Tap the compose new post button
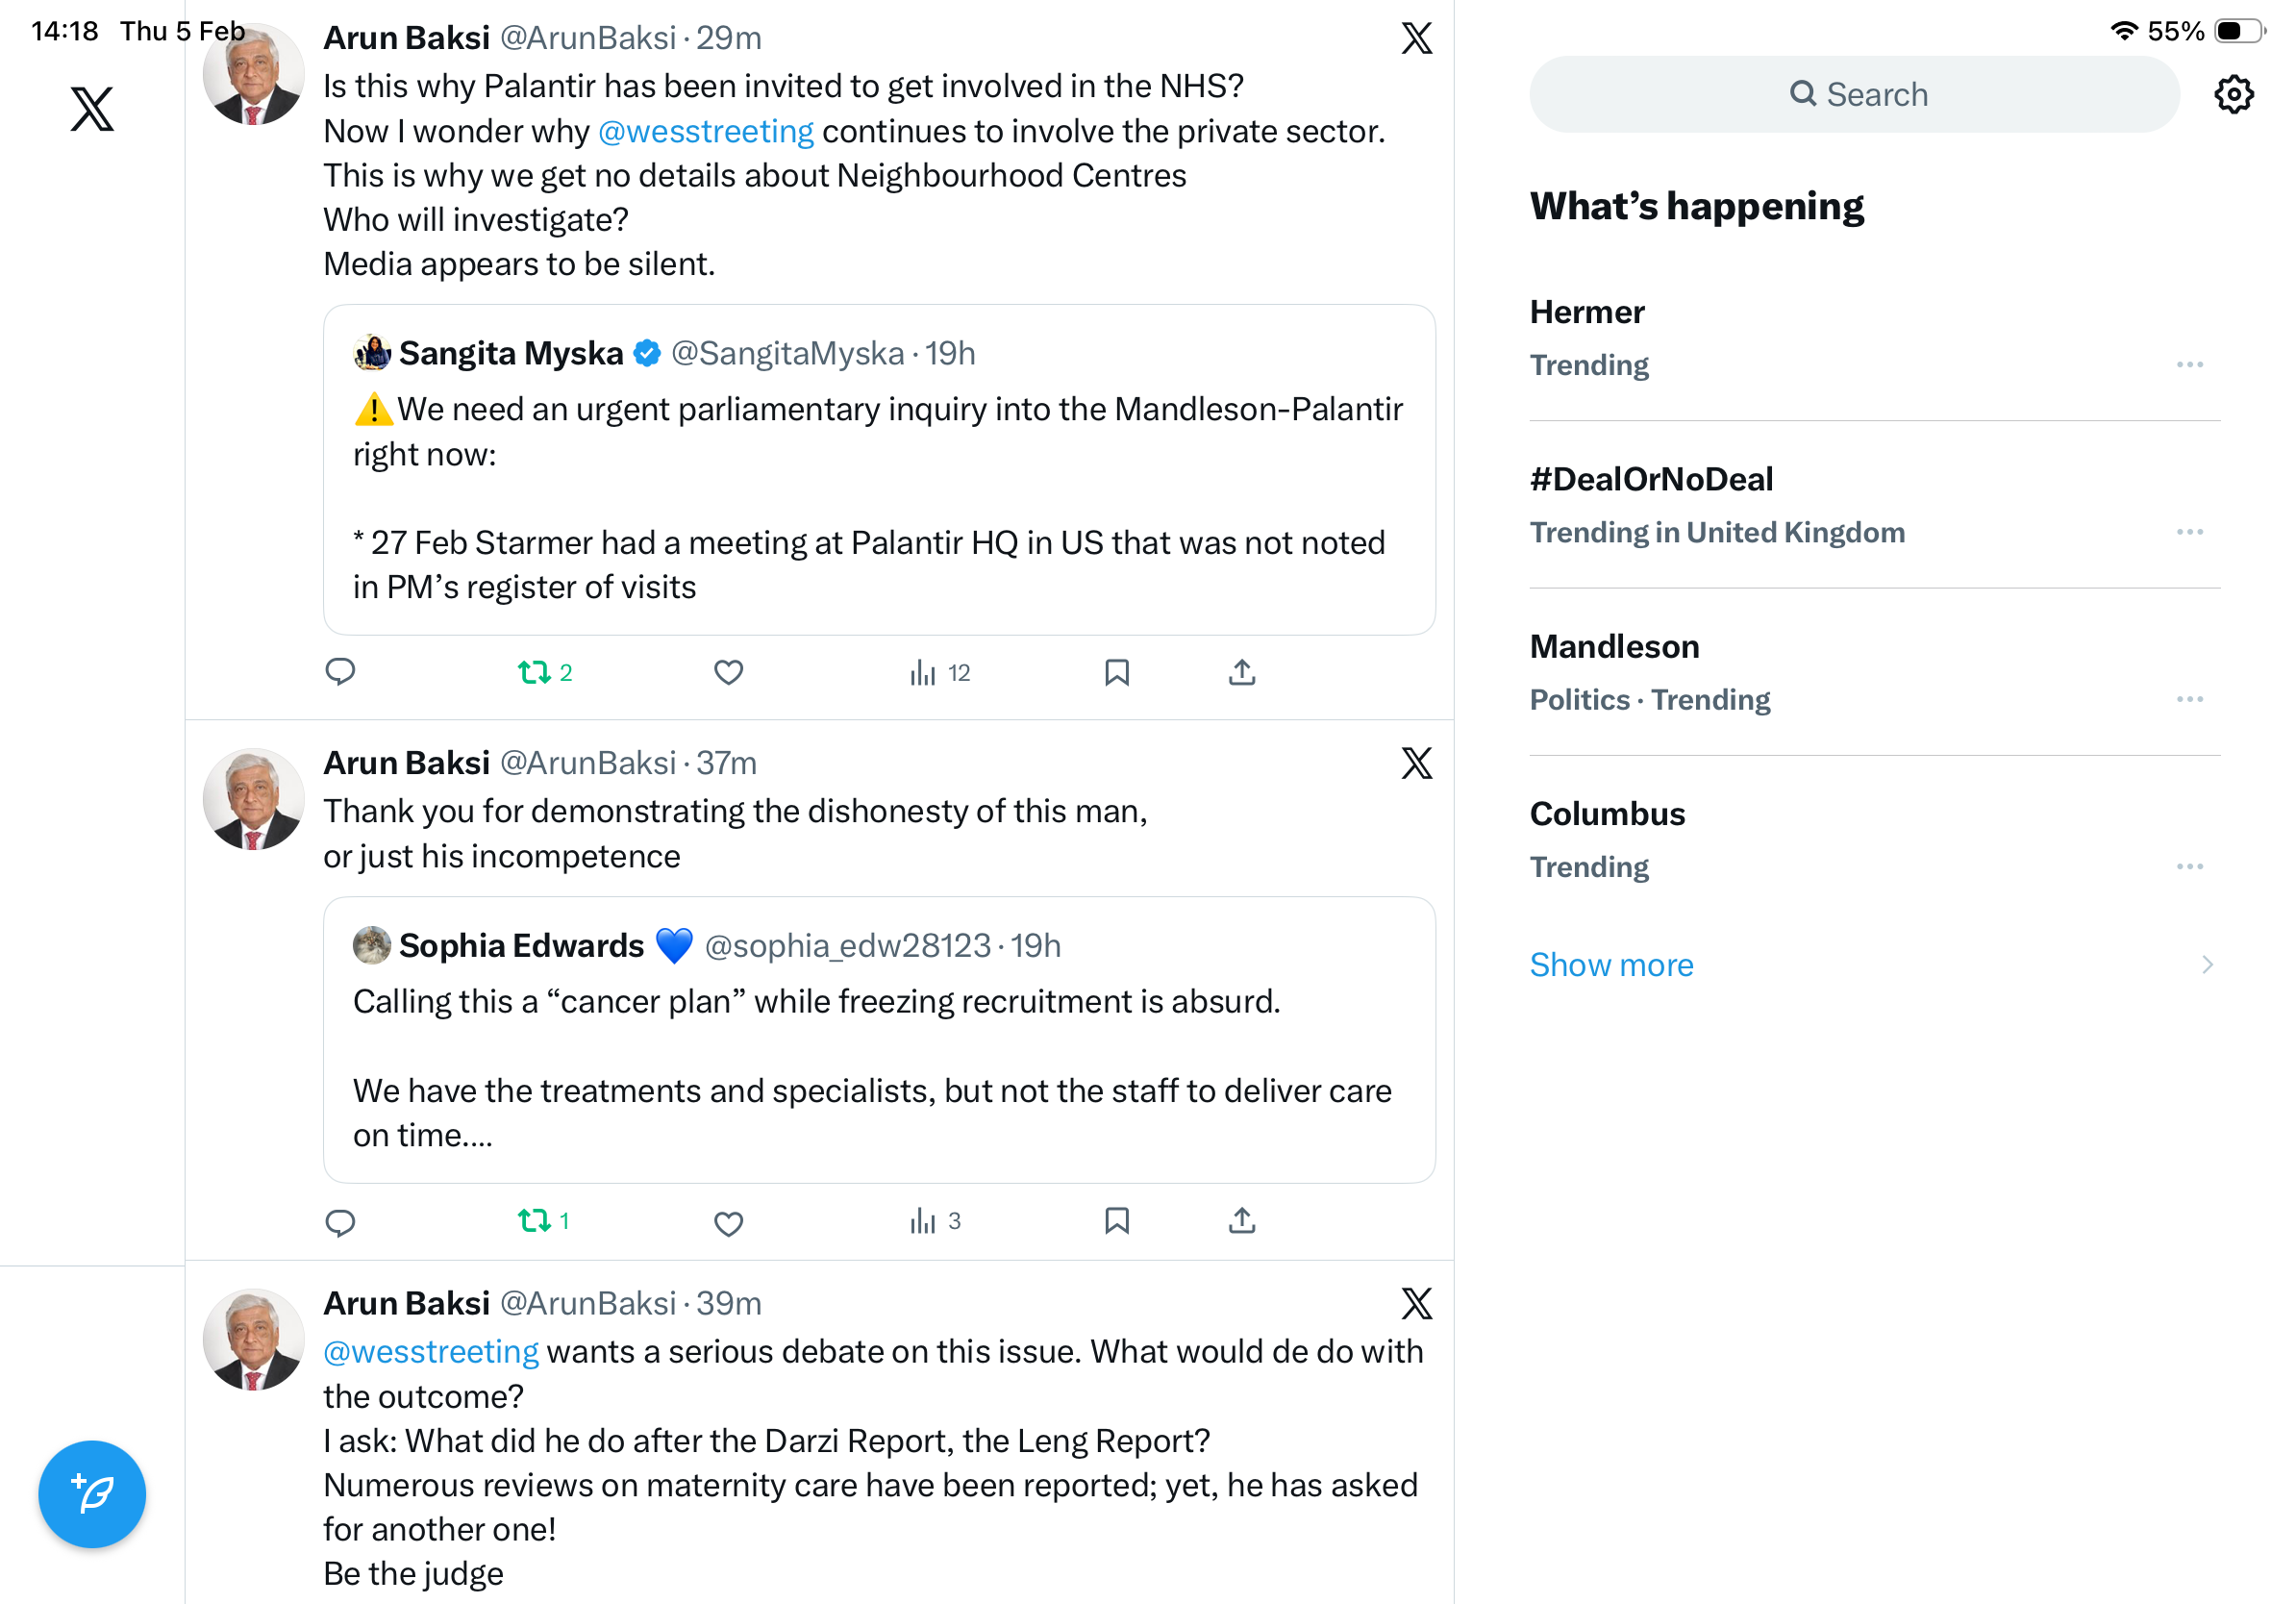2296x1604 pixels. [x=92, y=1494]
